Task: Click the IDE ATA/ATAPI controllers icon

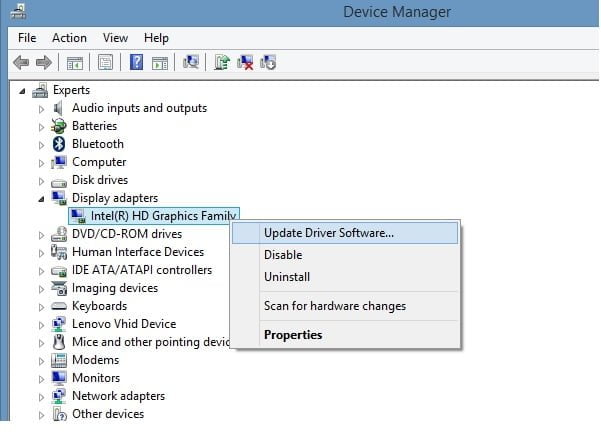Action: coord(59,271)
